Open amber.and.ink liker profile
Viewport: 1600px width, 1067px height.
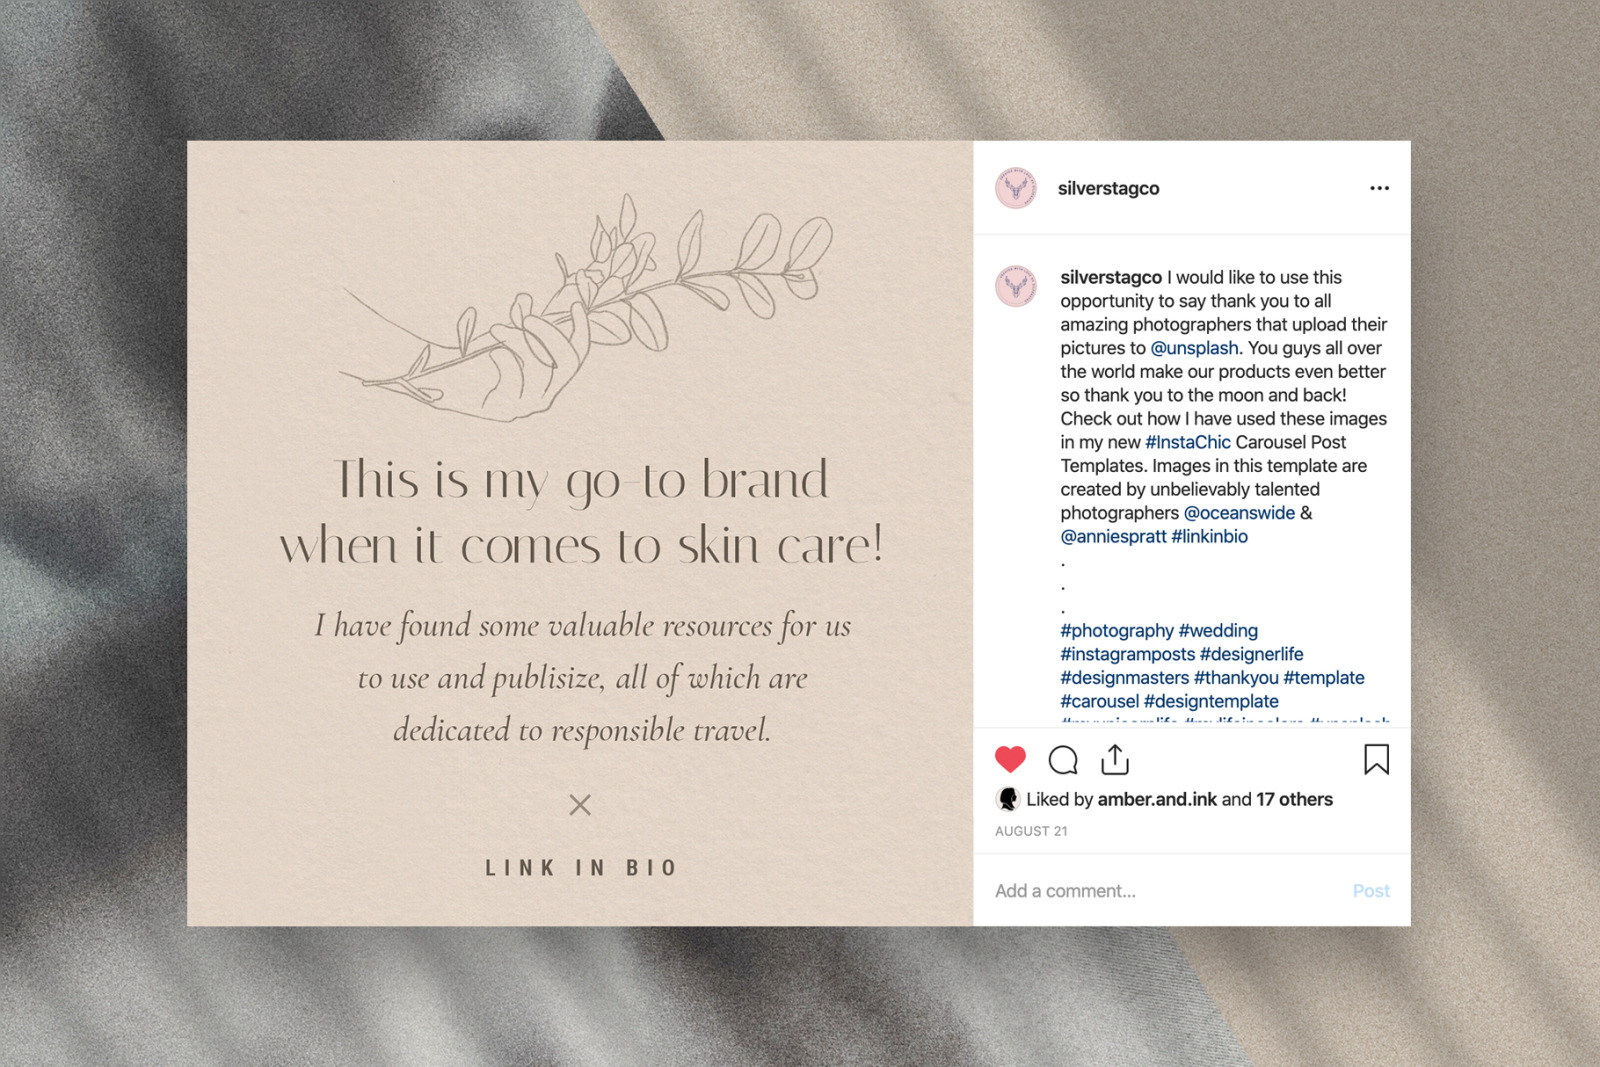[1157, 799]
